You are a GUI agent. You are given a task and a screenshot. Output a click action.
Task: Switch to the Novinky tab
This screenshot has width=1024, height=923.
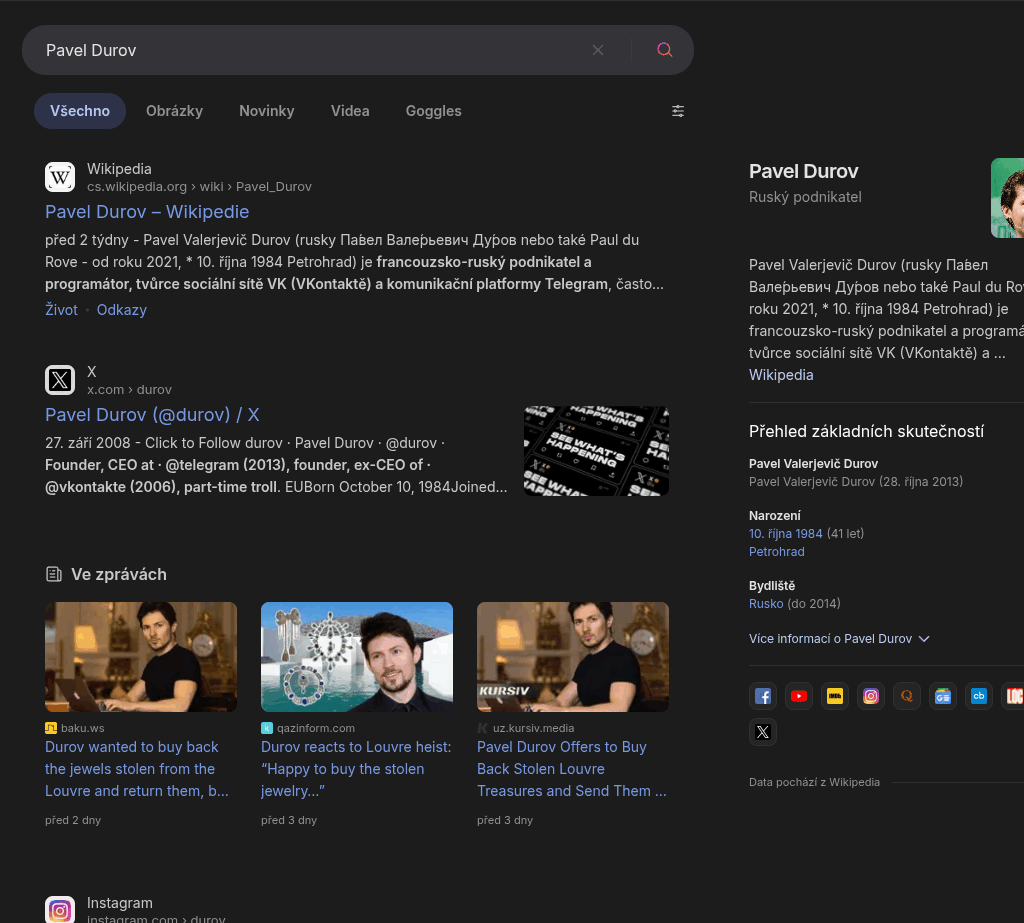point(267,111)
